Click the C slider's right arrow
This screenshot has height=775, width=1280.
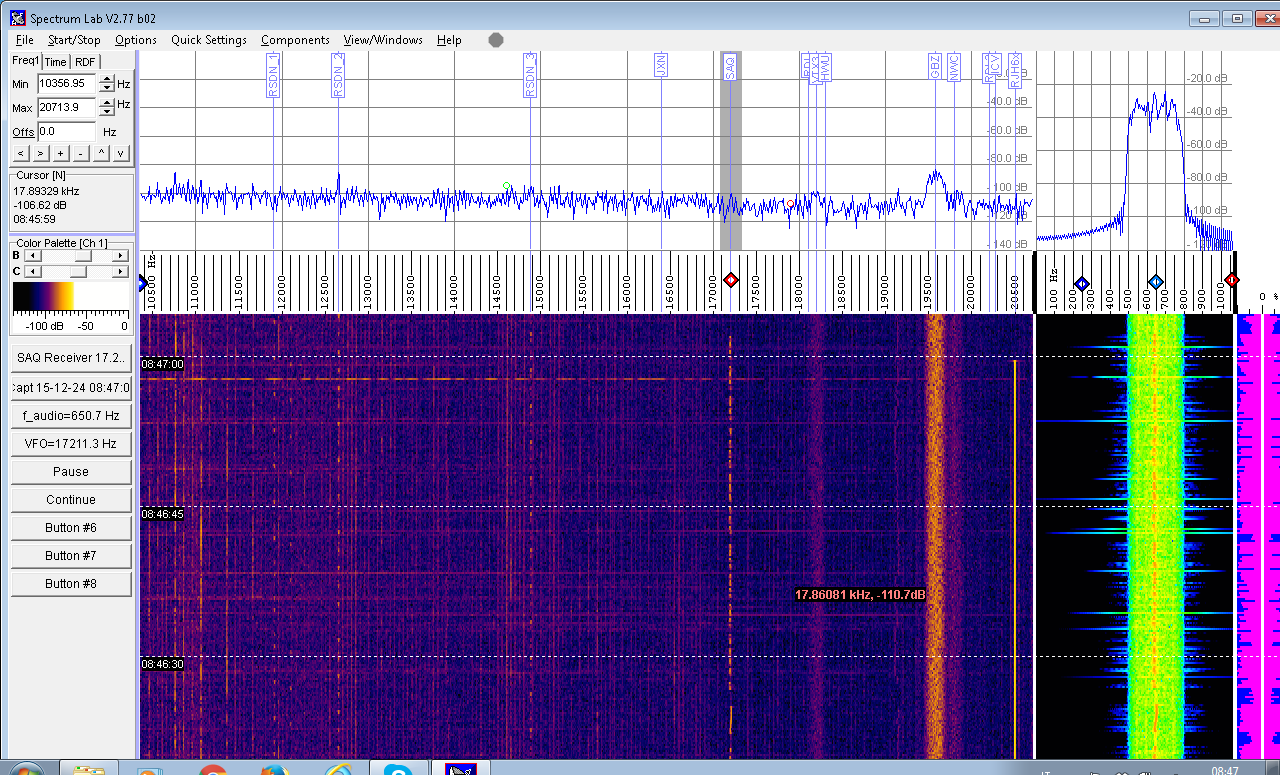click(x=121, y=271)
